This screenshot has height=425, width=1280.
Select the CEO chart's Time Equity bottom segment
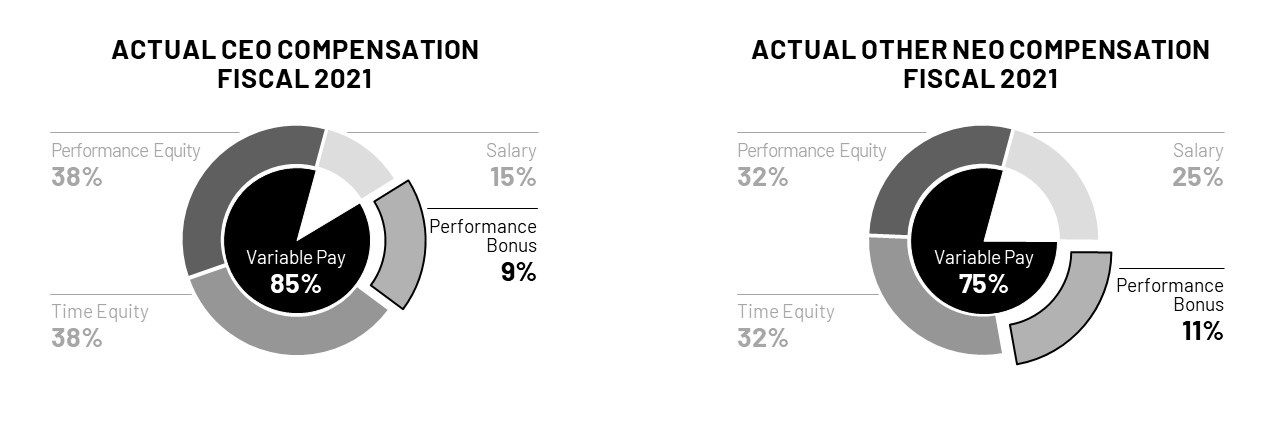point(290,328)
